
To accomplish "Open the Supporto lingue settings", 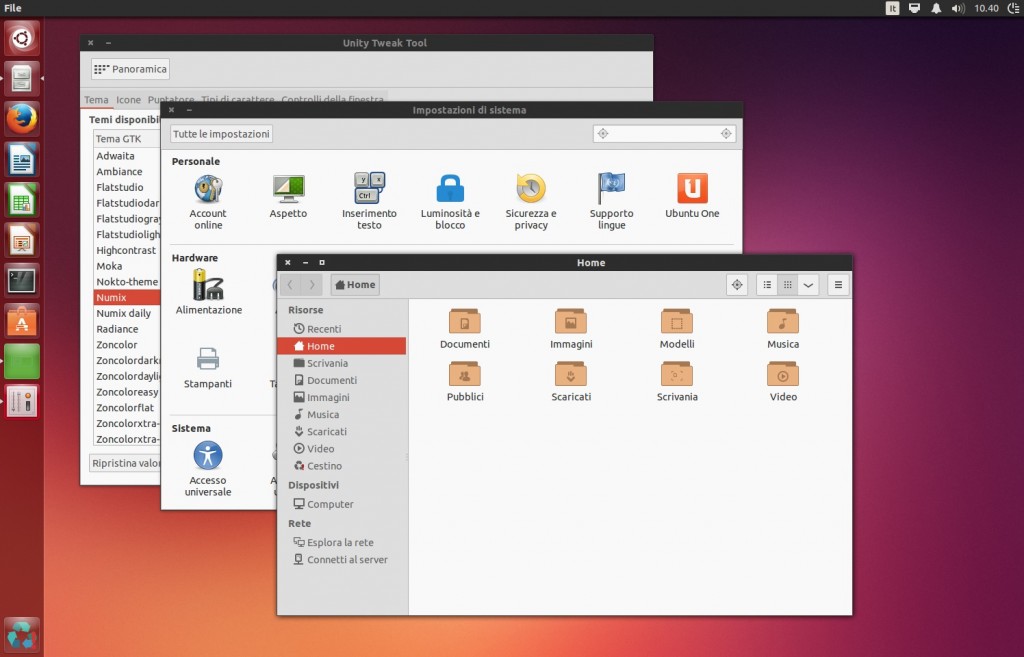I will pyautogui.click(x=611, y=188).
